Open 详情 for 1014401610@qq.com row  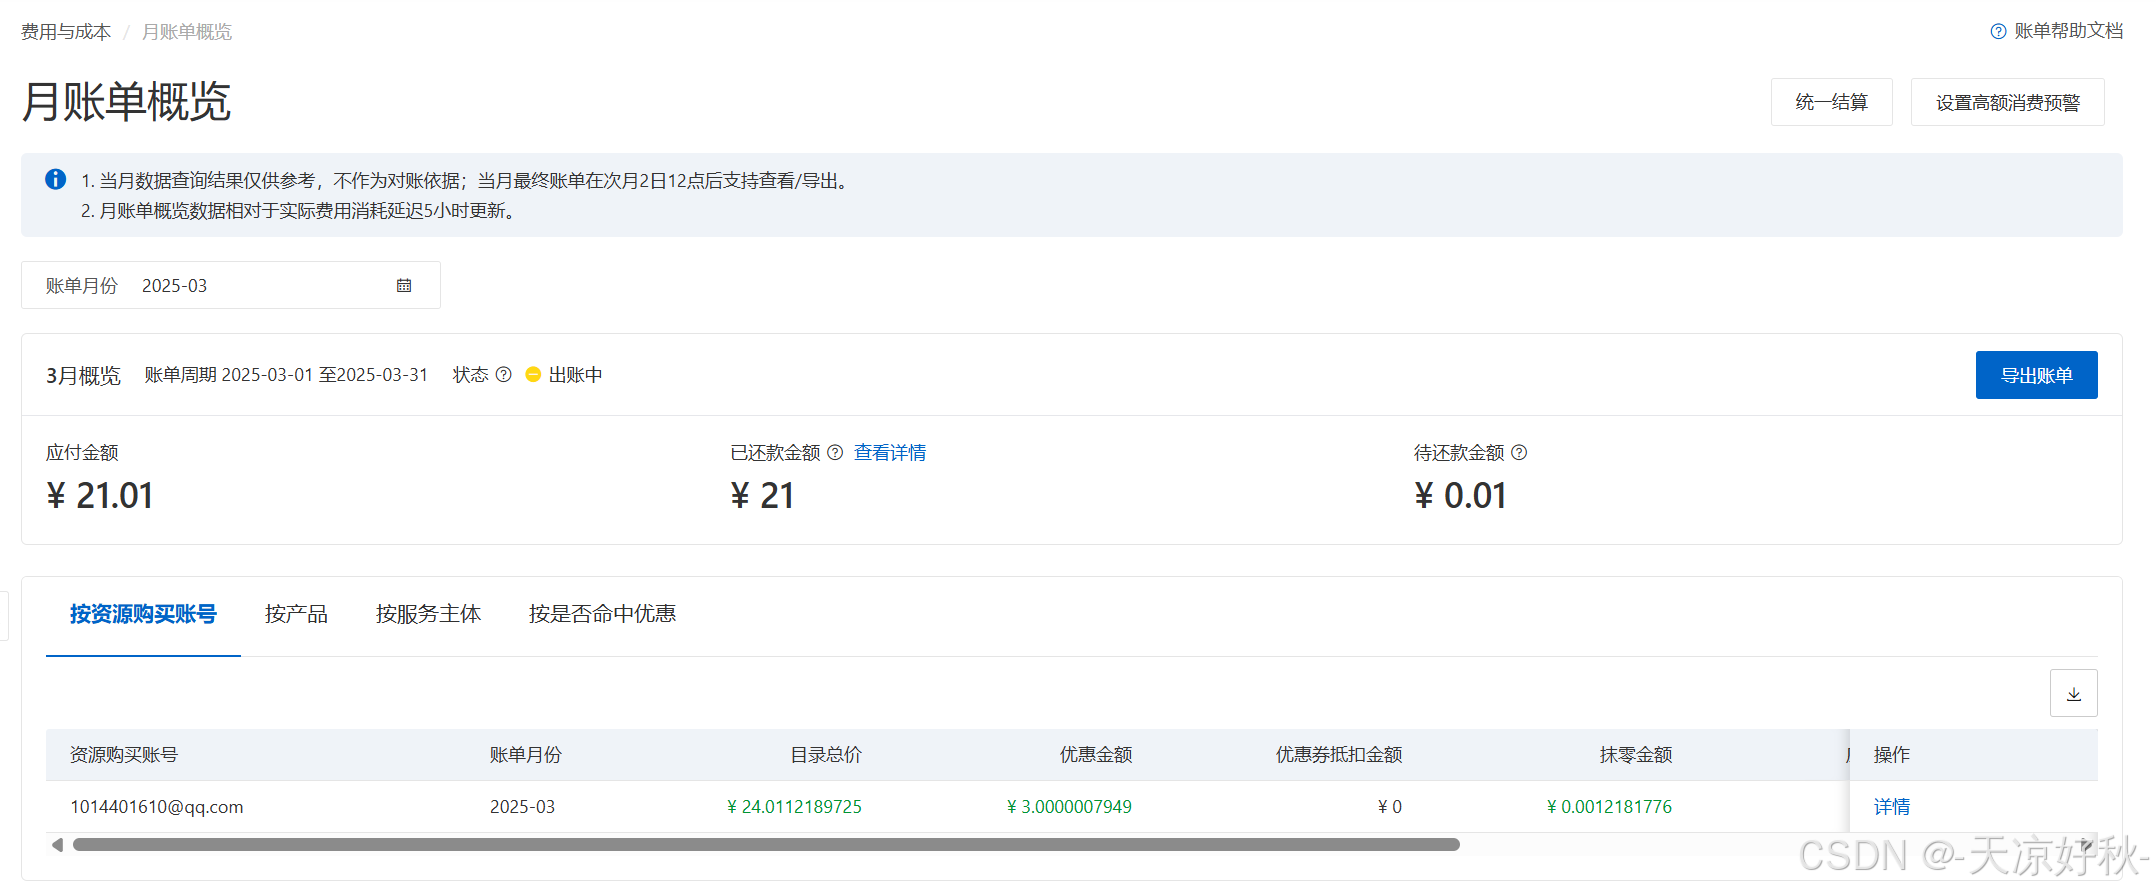[1891, 806]
